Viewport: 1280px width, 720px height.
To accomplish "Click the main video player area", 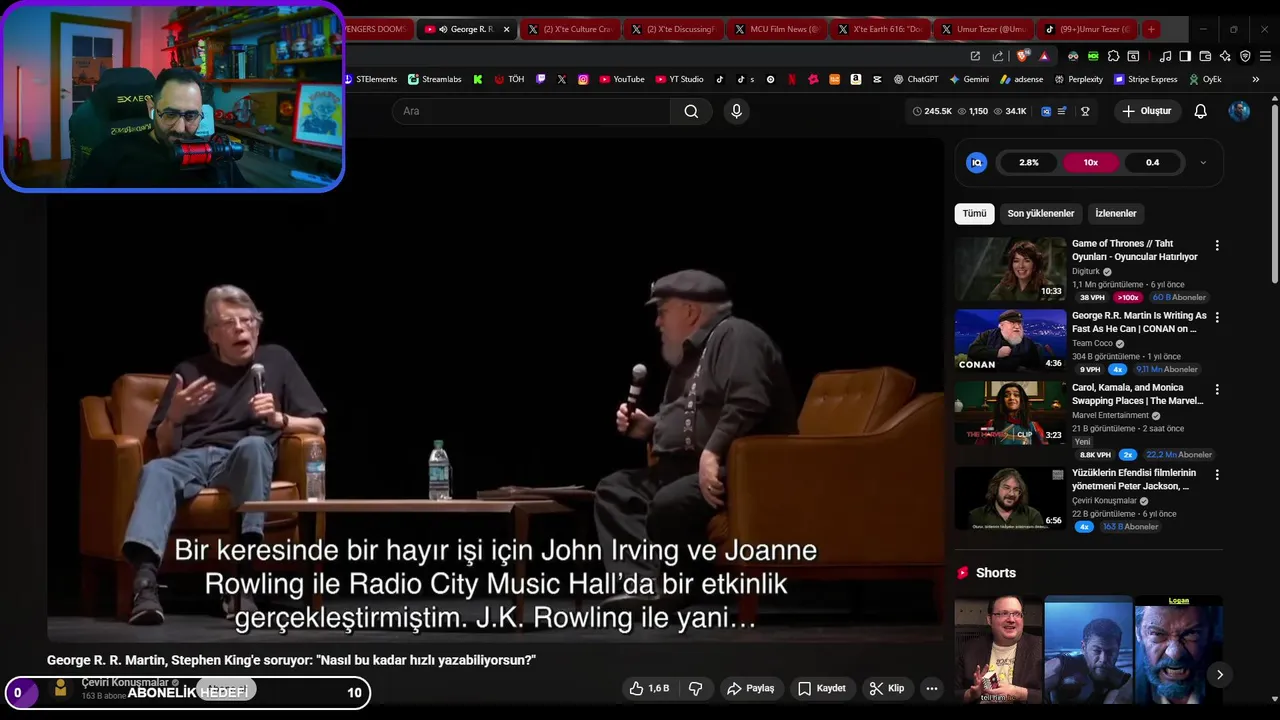I will [495, 390].
